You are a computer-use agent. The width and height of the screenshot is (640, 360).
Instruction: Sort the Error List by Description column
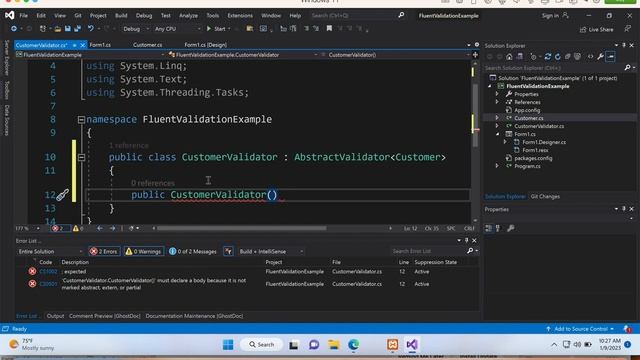(75, 262)
